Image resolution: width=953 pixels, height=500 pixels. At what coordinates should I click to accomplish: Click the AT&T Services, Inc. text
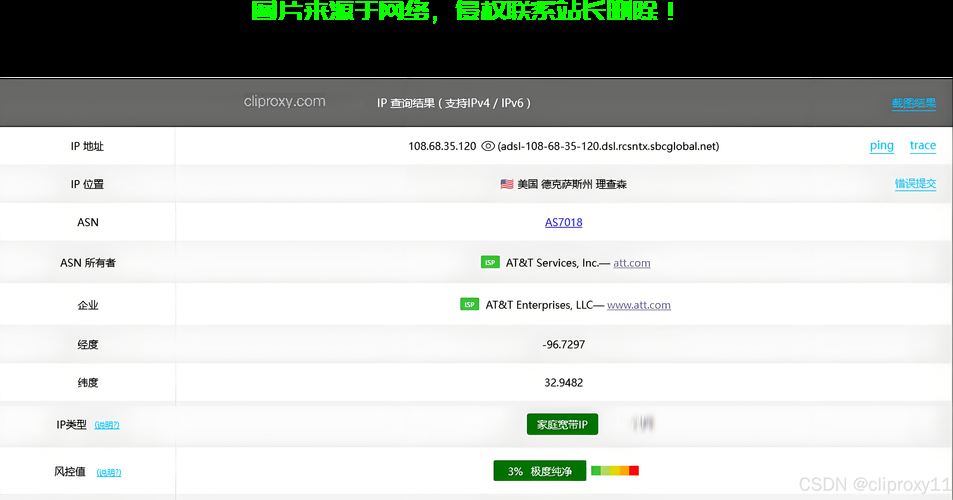click(x=552, y=263)
